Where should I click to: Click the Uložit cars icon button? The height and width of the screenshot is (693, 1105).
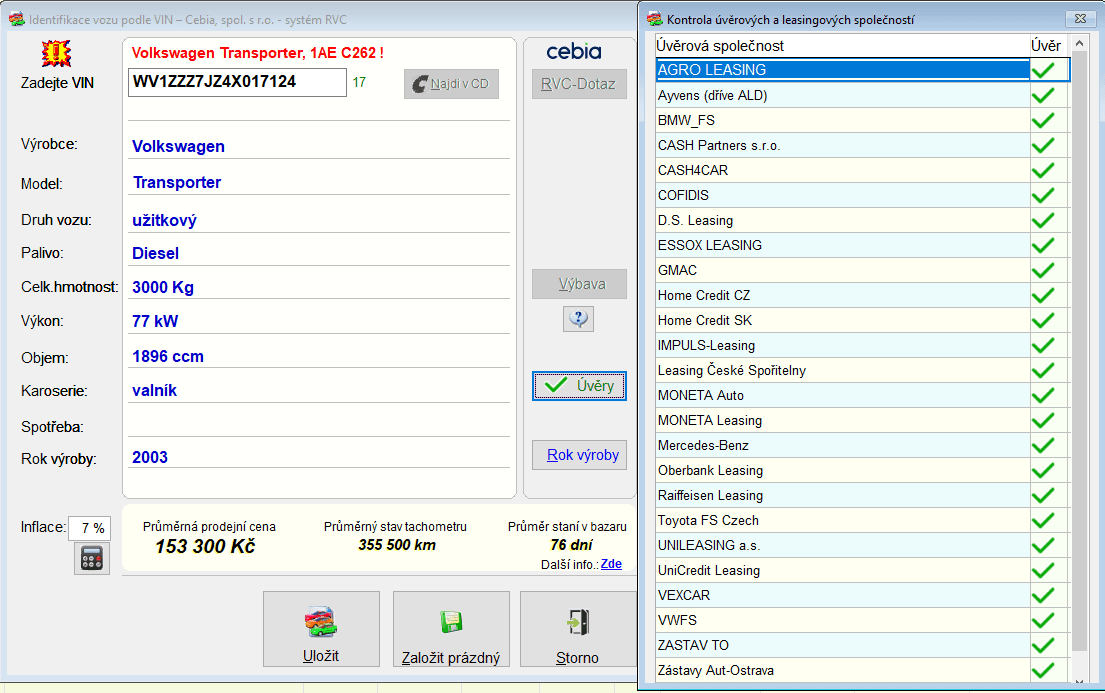[321, 629]
